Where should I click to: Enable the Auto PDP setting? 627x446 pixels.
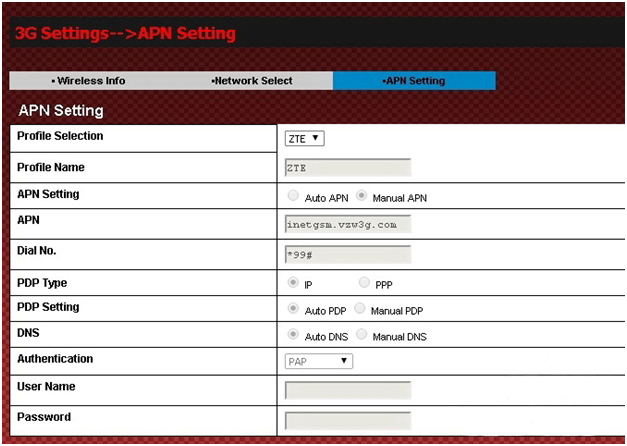point(293,310)
